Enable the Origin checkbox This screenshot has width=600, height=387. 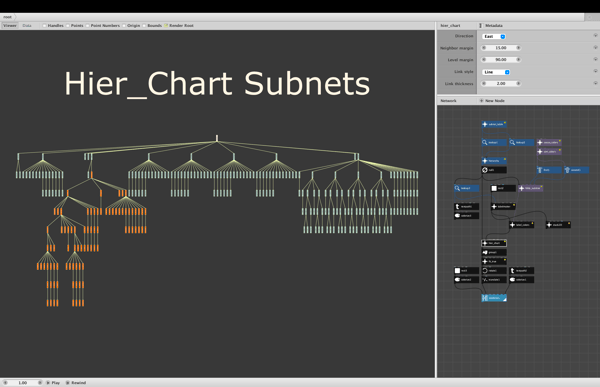[124, 26]
